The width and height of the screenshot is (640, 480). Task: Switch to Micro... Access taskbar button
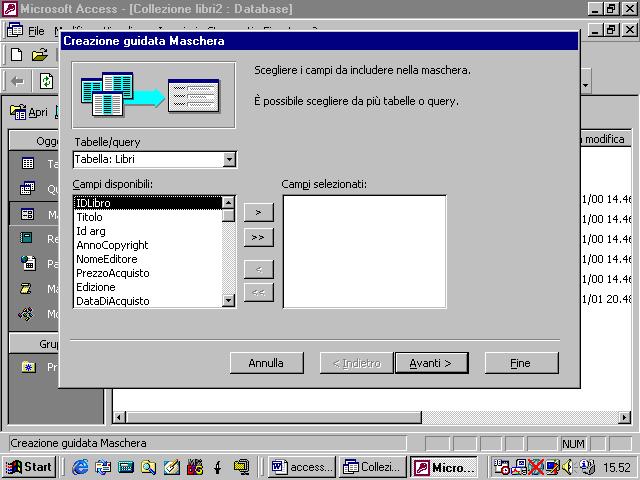point(444,467)
